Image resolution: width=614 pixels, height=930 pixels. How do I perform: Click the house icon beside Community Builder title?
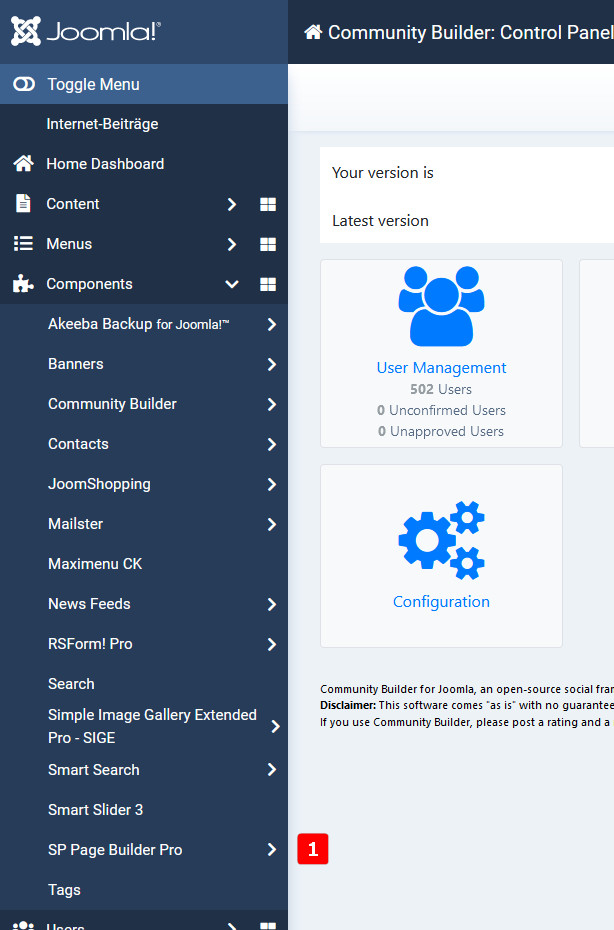[x=313, y=32]
